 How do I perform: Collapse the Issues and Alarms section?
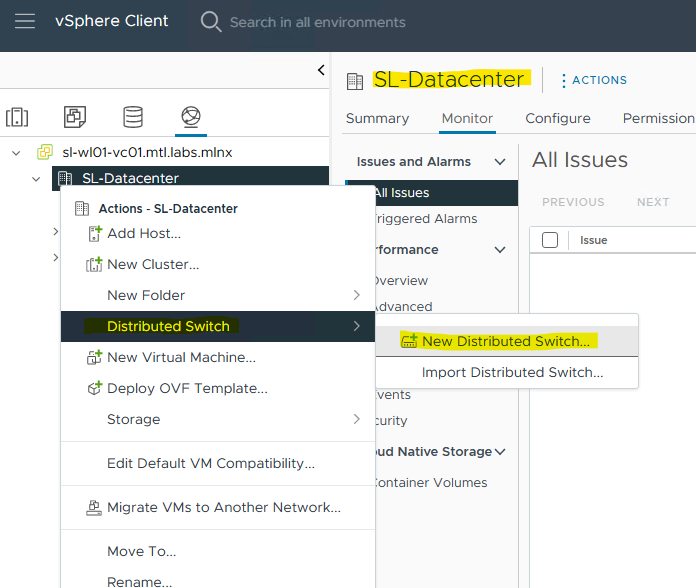coord(500,162)
